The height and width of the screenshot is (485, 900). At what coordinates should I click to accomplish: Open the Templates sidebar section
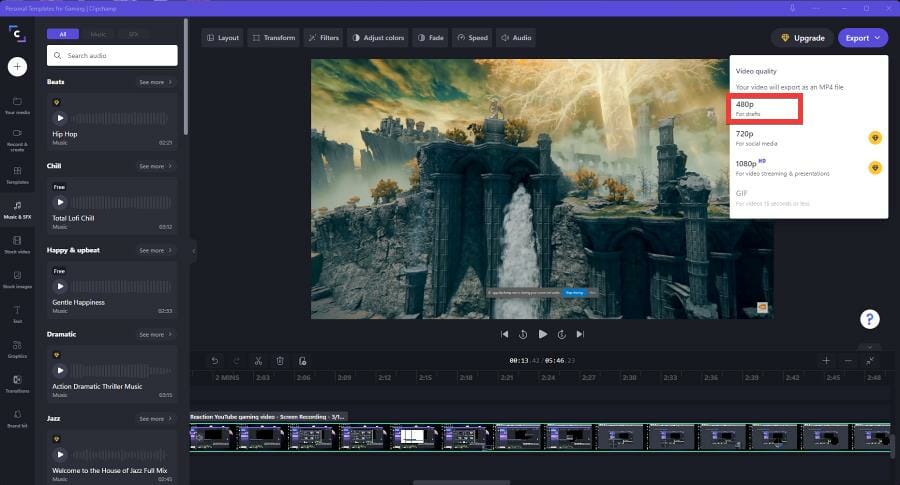click(x=17, y=175)
